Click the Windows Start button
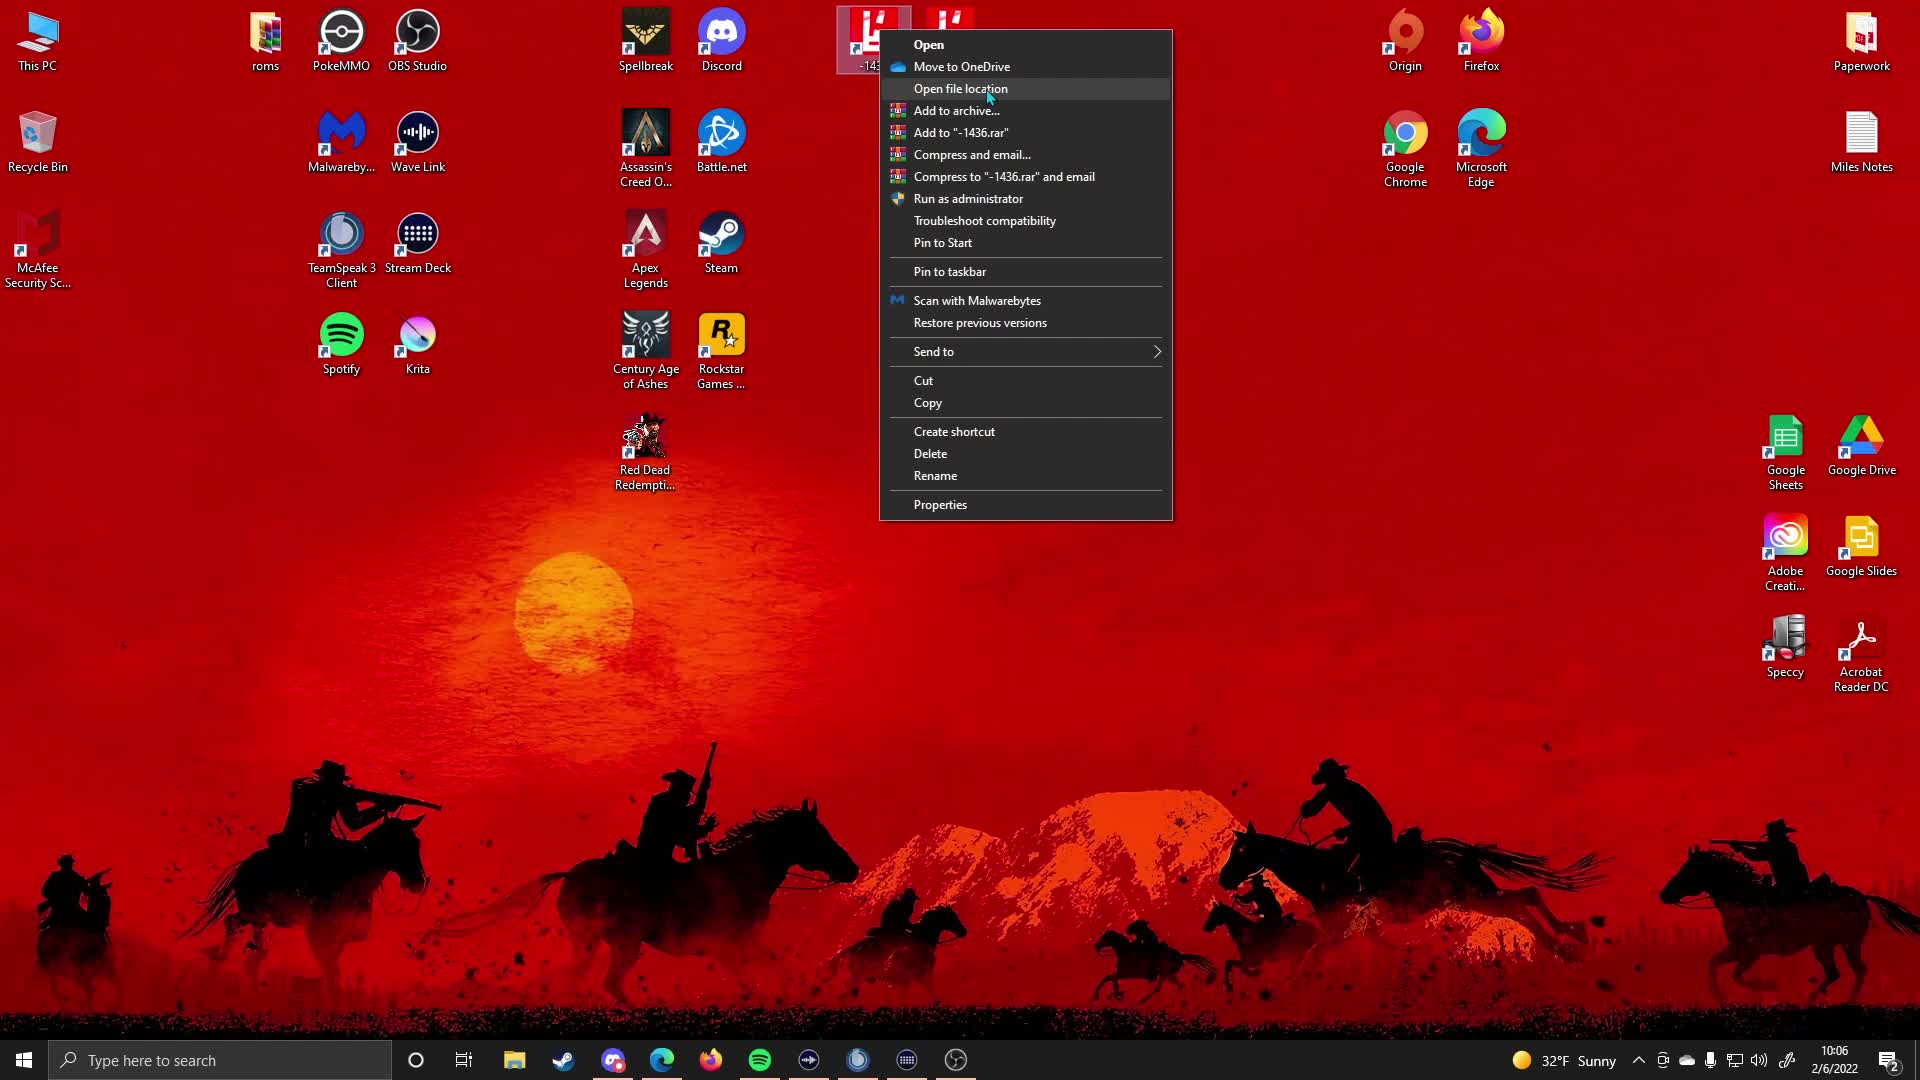 pos(24,1060)
